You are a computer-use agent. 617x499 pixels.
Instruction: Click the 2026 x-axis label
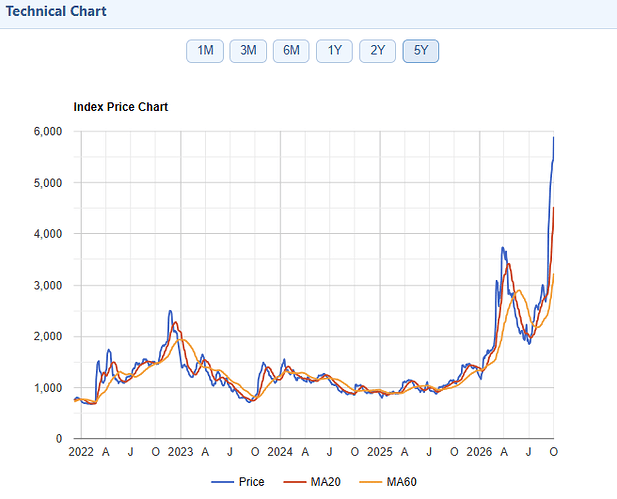(479, 452)
